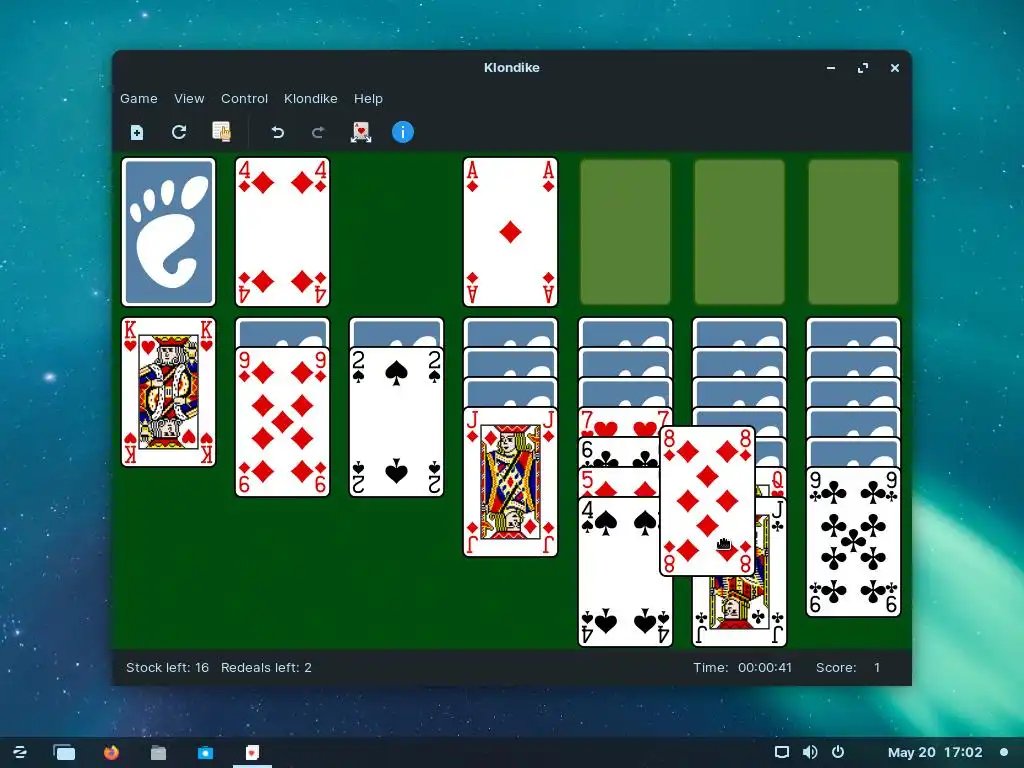Open the Zorin start menu
Image resolution: width=1024 pixels, height=768 pixels.
[20, 752]
